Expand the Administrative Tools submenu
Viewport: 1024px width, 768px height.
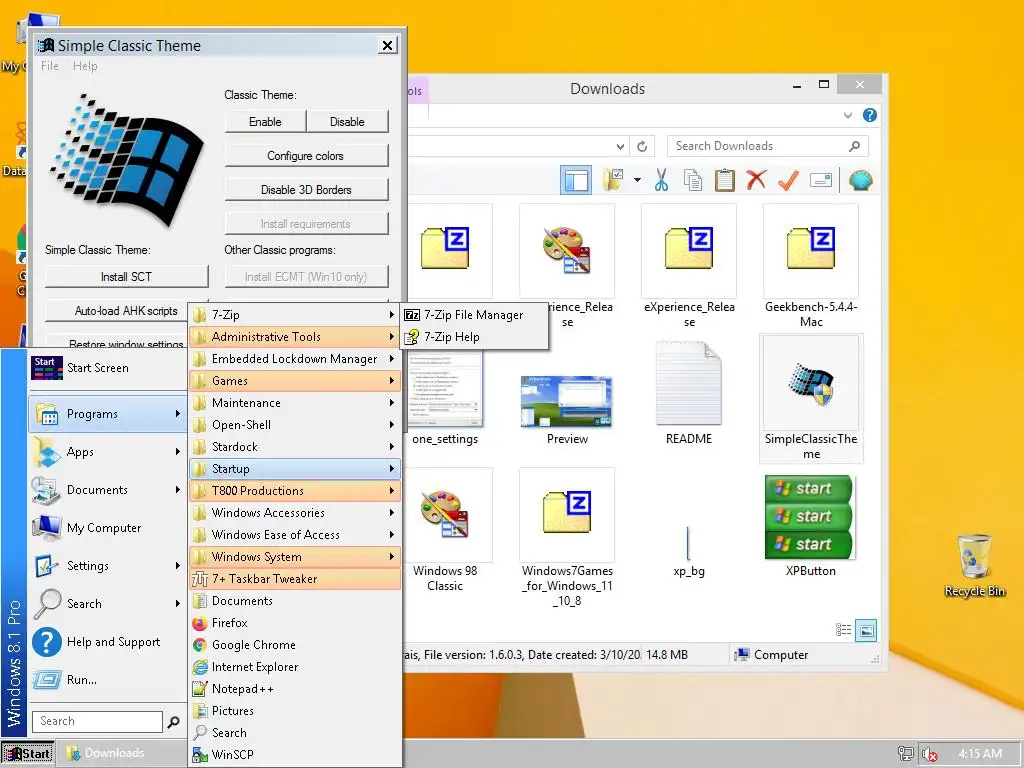[295, 337]
